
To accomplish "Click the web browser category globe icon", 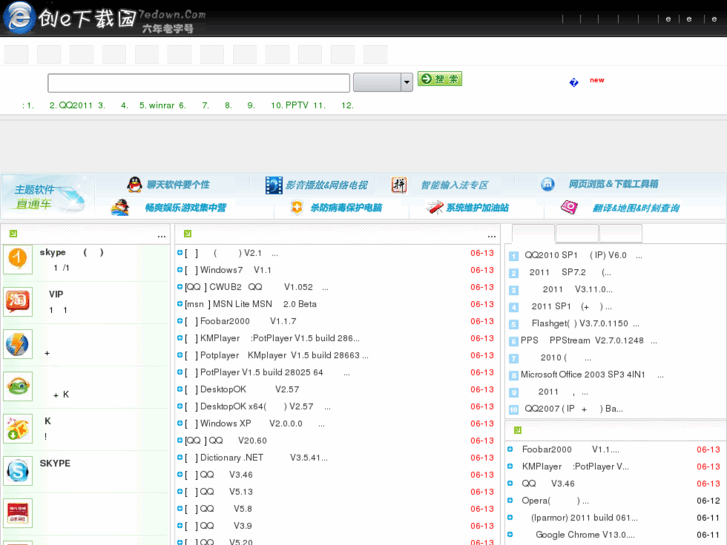I will pyautogui.click(x=548, y=184).
